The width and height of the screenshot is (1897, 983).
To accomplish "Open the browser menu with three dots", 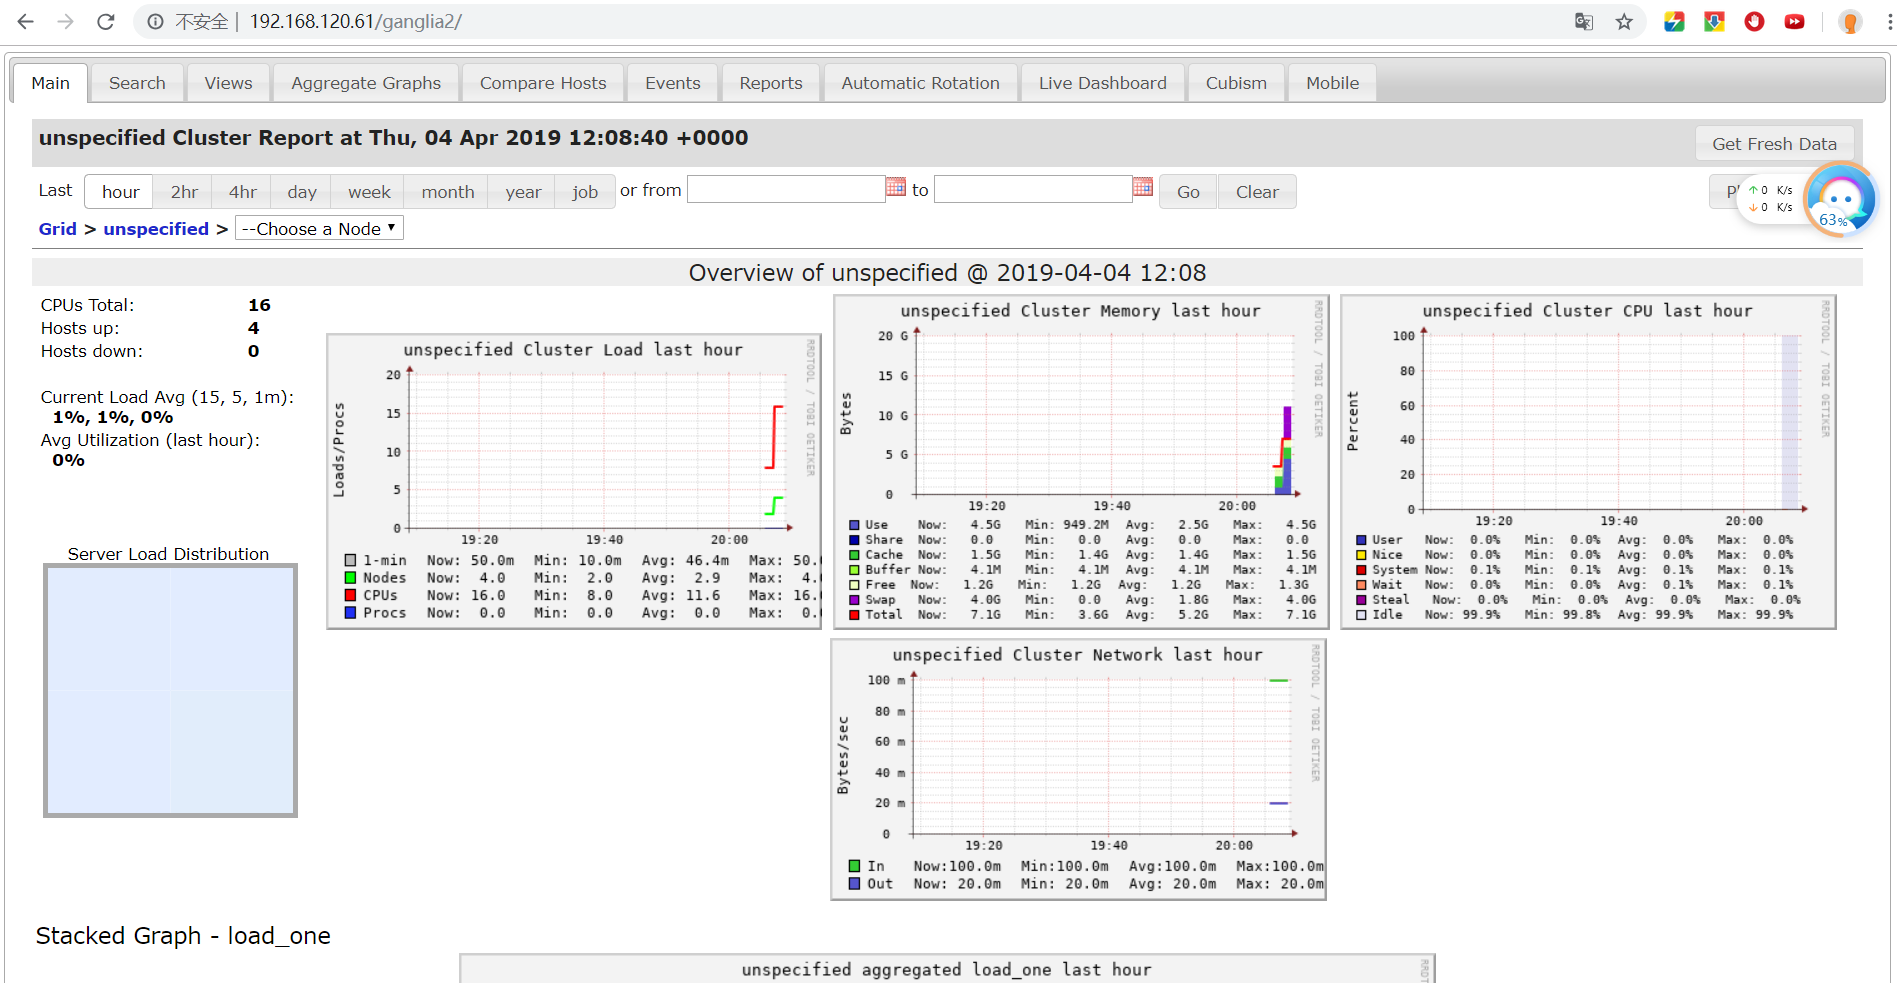I will (x=1888, y=21).
